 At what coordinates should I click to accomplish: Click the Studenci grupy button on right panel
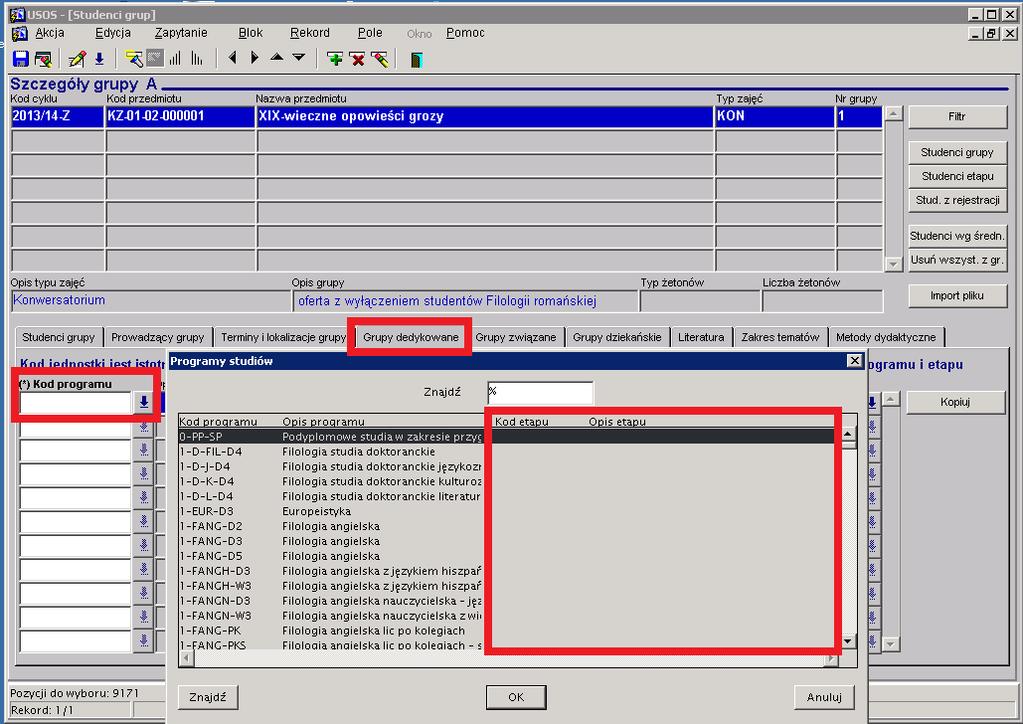click(x=957, y=152)
